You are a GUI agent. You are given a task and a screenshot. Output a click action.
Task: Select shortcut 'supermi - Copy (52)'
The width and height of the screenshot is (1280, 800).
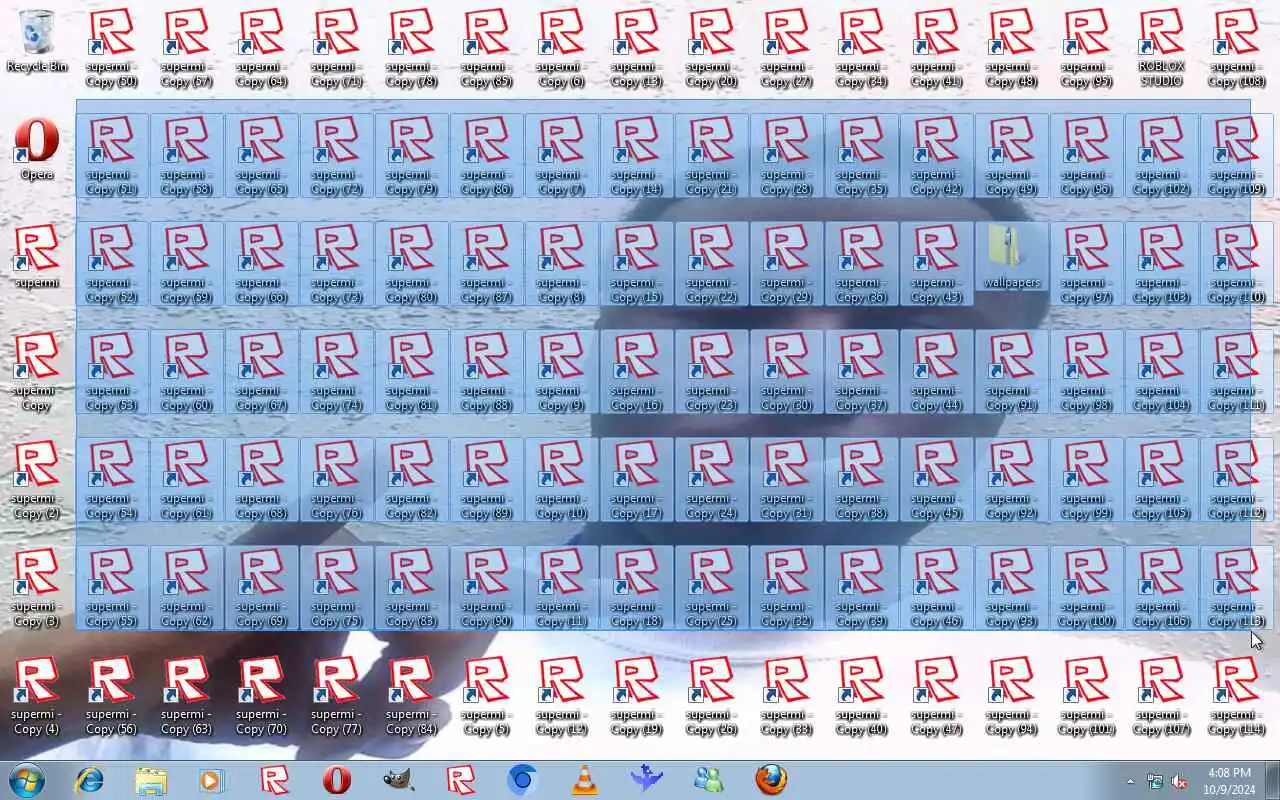(x=112, y=264)
